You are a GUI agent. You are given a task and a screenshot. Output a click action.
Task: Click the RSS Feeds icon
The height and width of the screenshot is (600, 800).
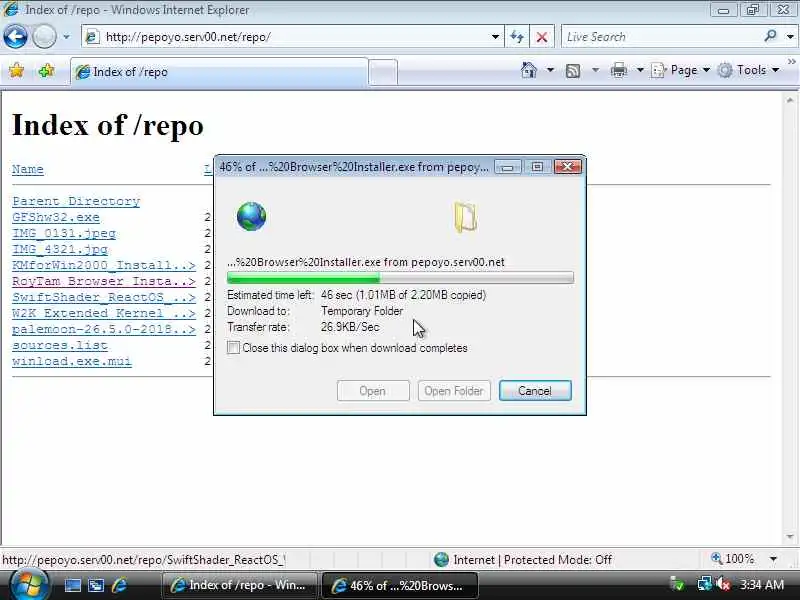pyautogui.click(x=573, y=70)
